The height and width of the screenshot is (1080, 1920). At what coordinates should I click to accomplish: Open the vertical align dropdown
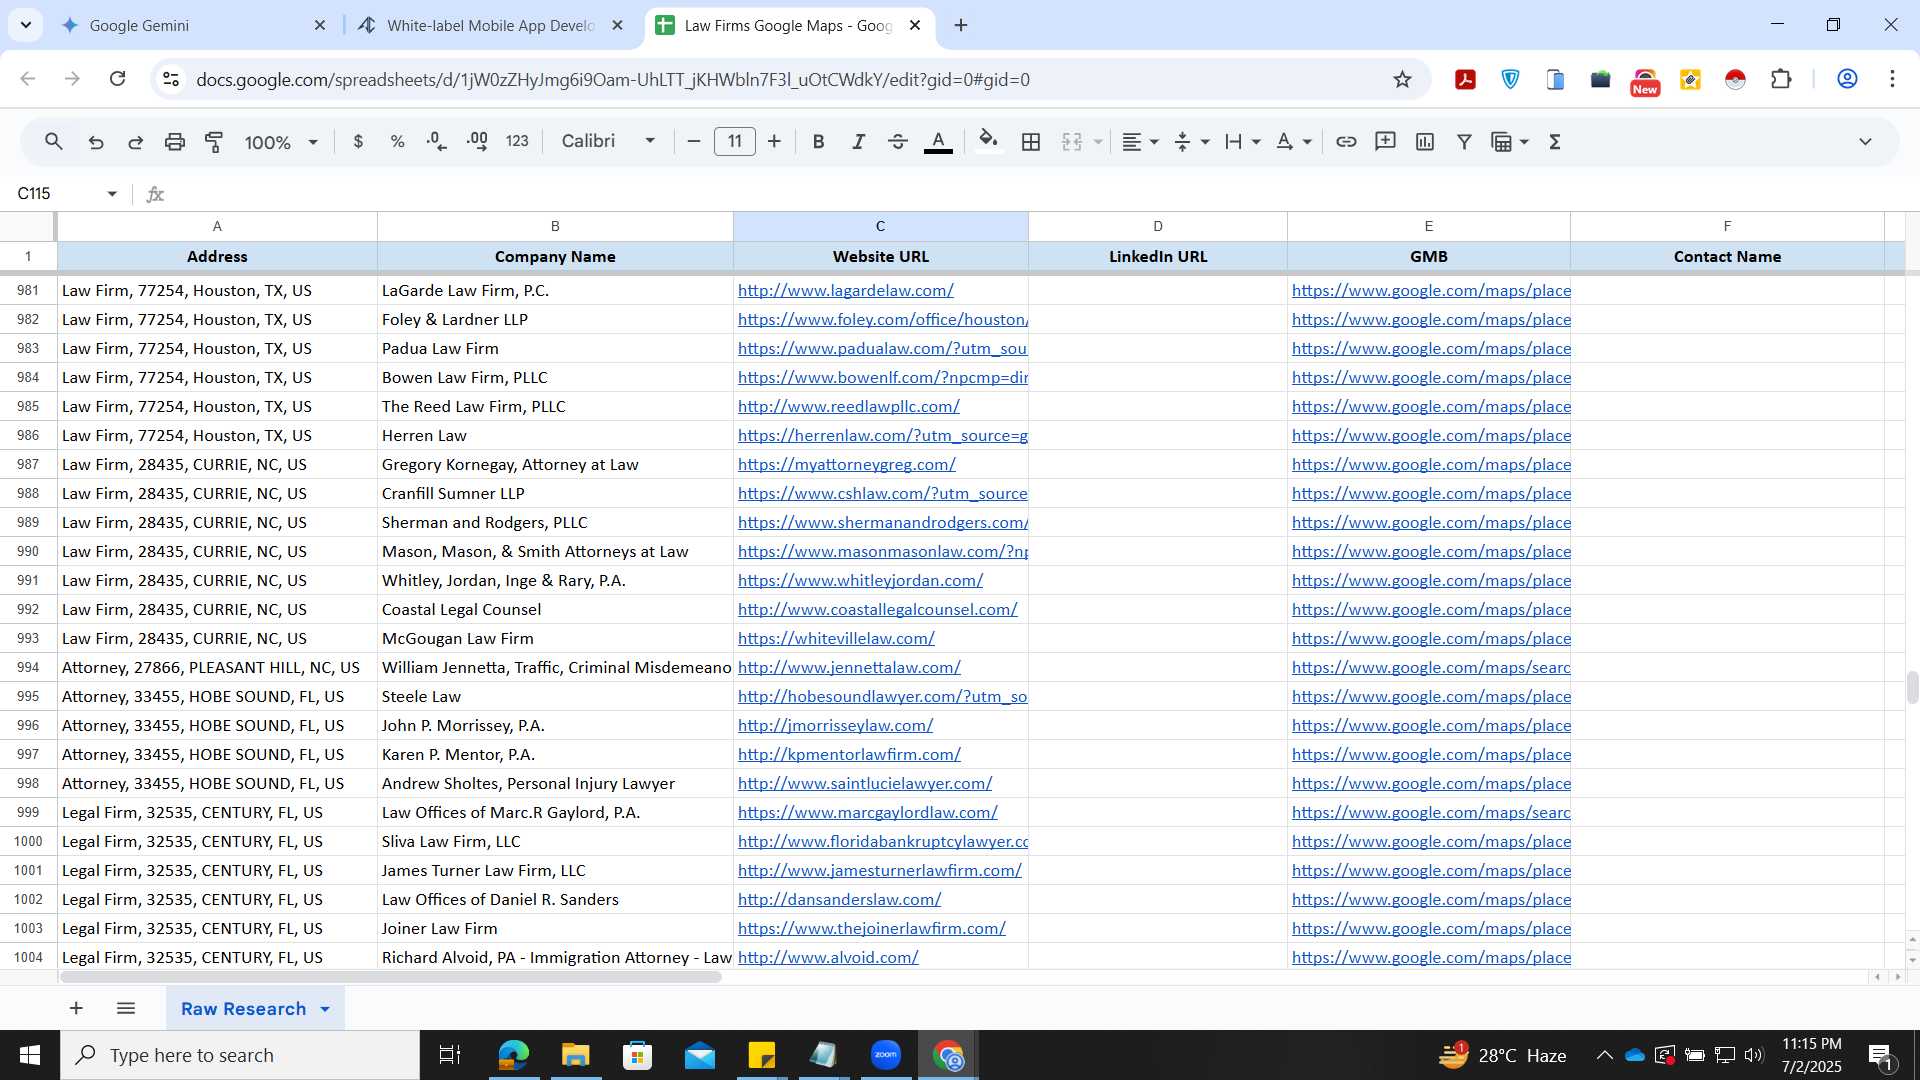click(x=1191, y=142)
